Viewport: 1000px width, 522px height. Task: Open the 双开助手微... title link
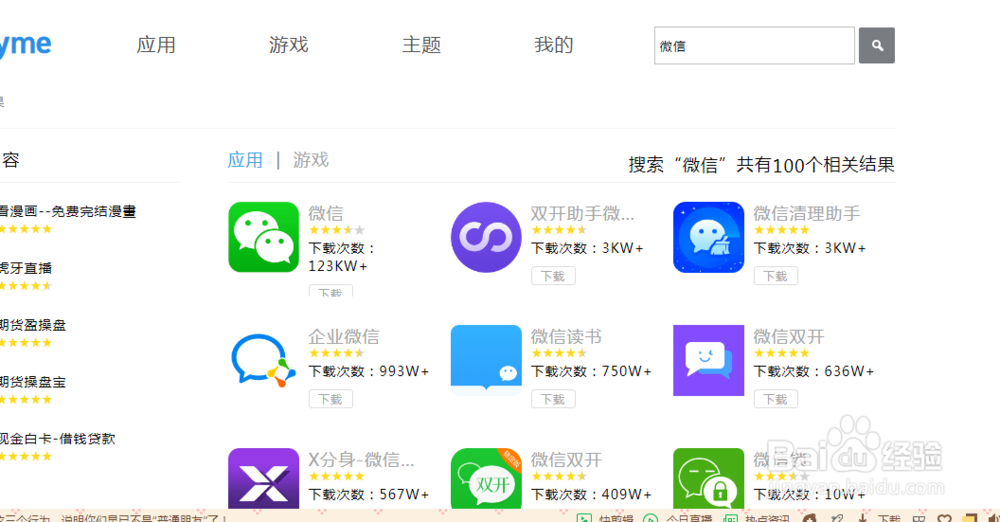click(582, 213)
